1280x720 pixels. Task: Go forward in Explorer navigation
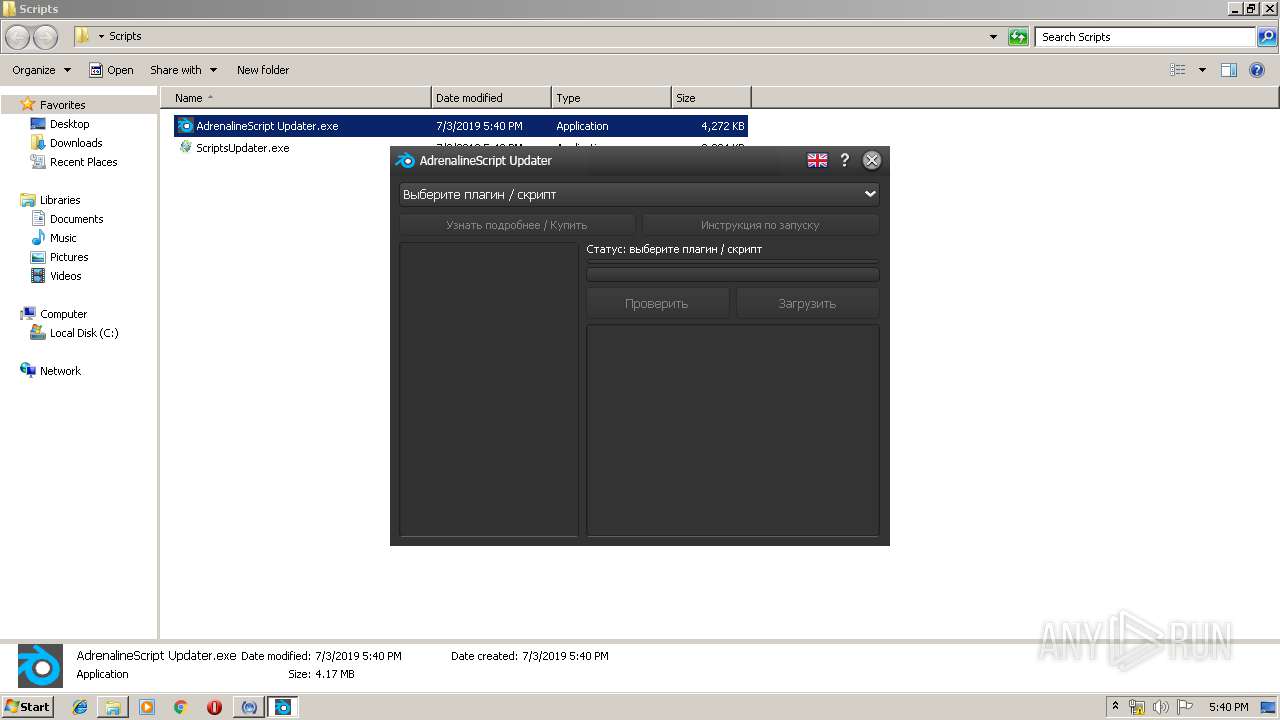pos(45,37)
